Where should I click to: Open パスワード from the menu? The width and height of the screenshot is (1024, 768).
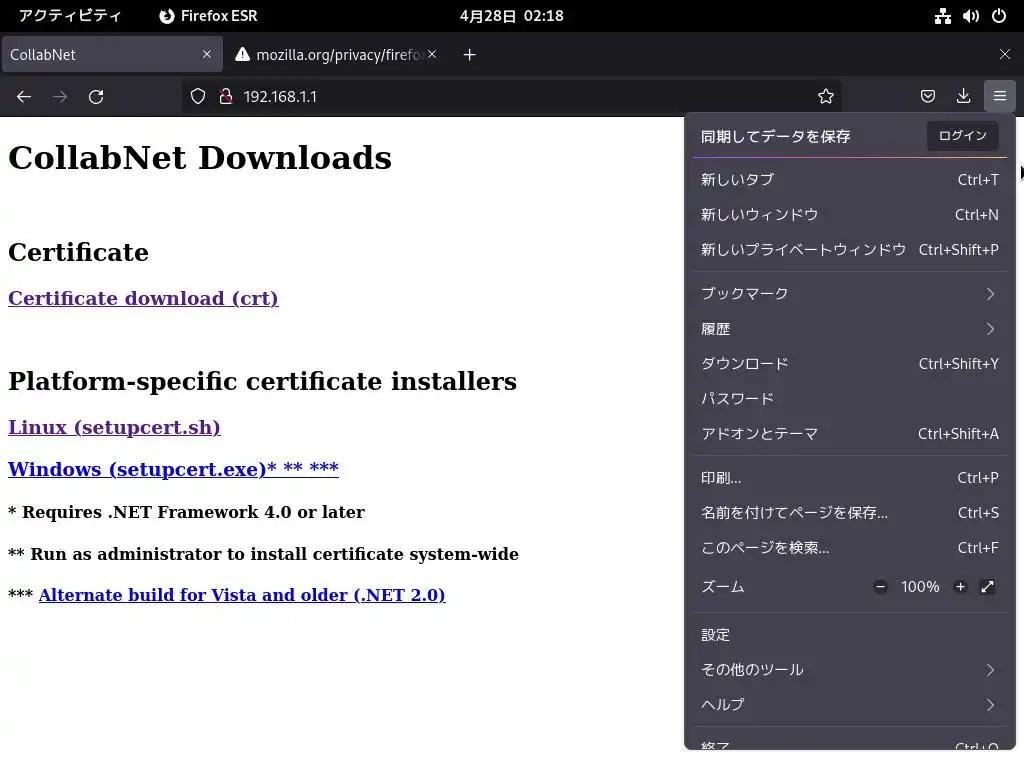pos(849,399)
